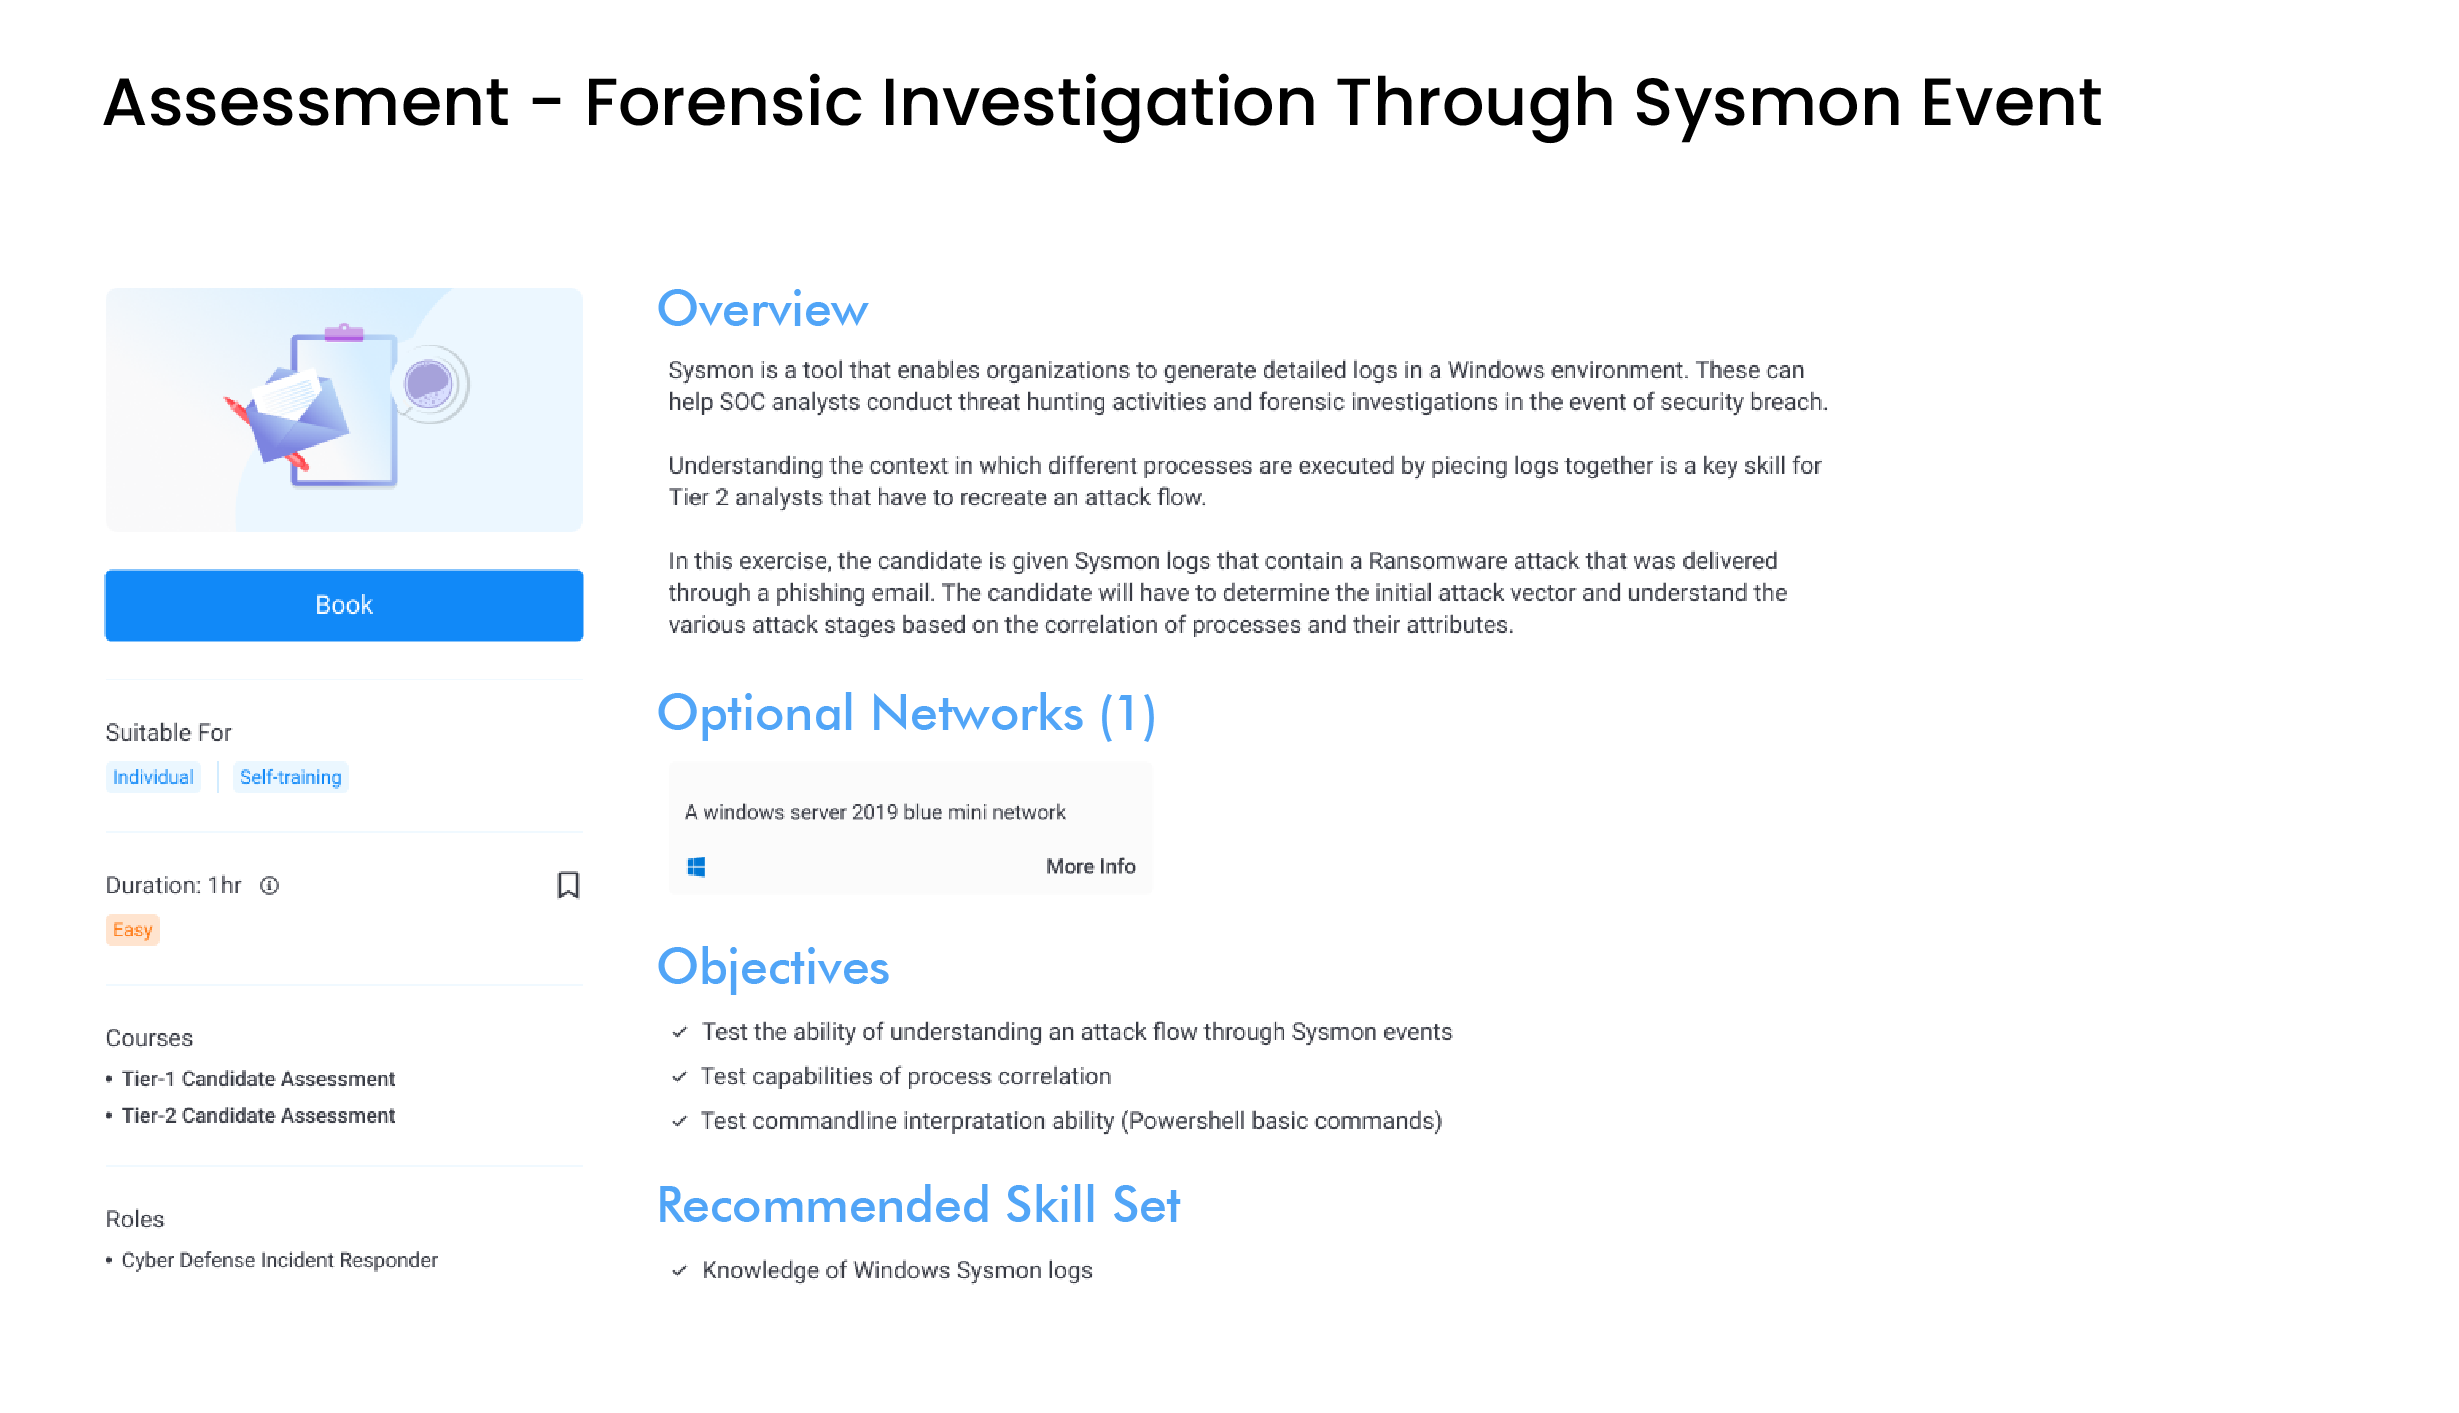2459x1413 pixels.
Task: Open Tier-1 Candidate Assessment course
Action: tap(258, 1079)
